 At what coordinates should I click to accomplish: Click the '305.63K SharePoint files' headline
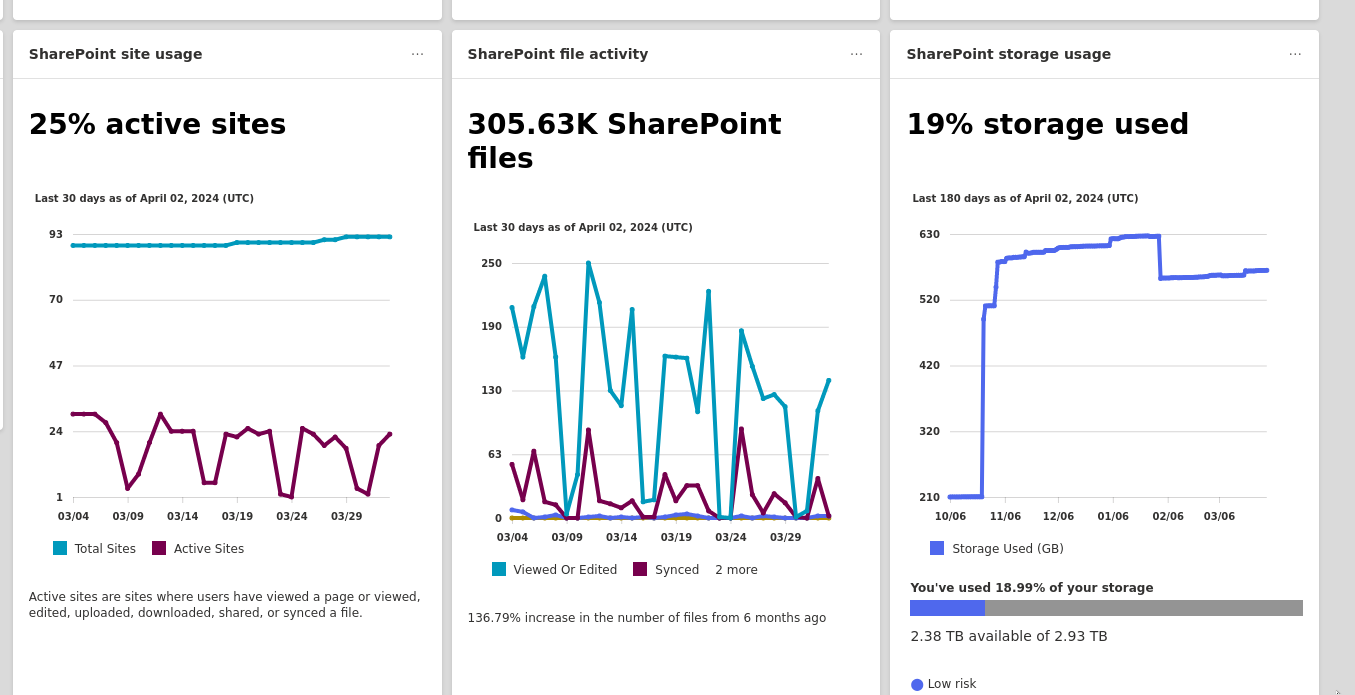[624, 141]
